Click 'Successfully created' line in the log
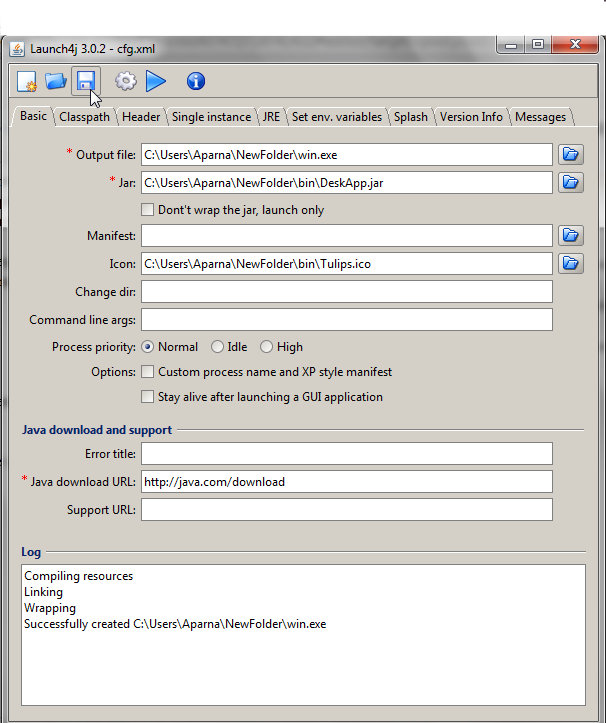This screenshot has height=723, width=606. [175, 624]
